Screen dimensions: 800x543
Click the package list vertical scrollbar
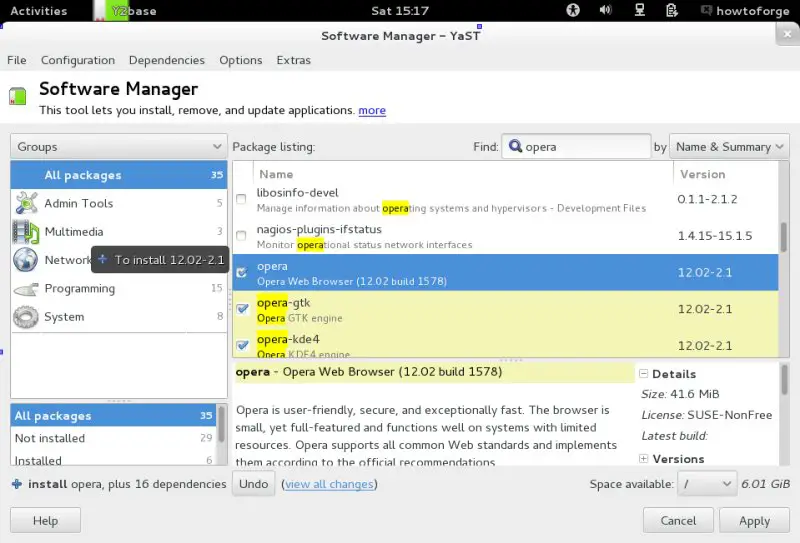point(784,237)
